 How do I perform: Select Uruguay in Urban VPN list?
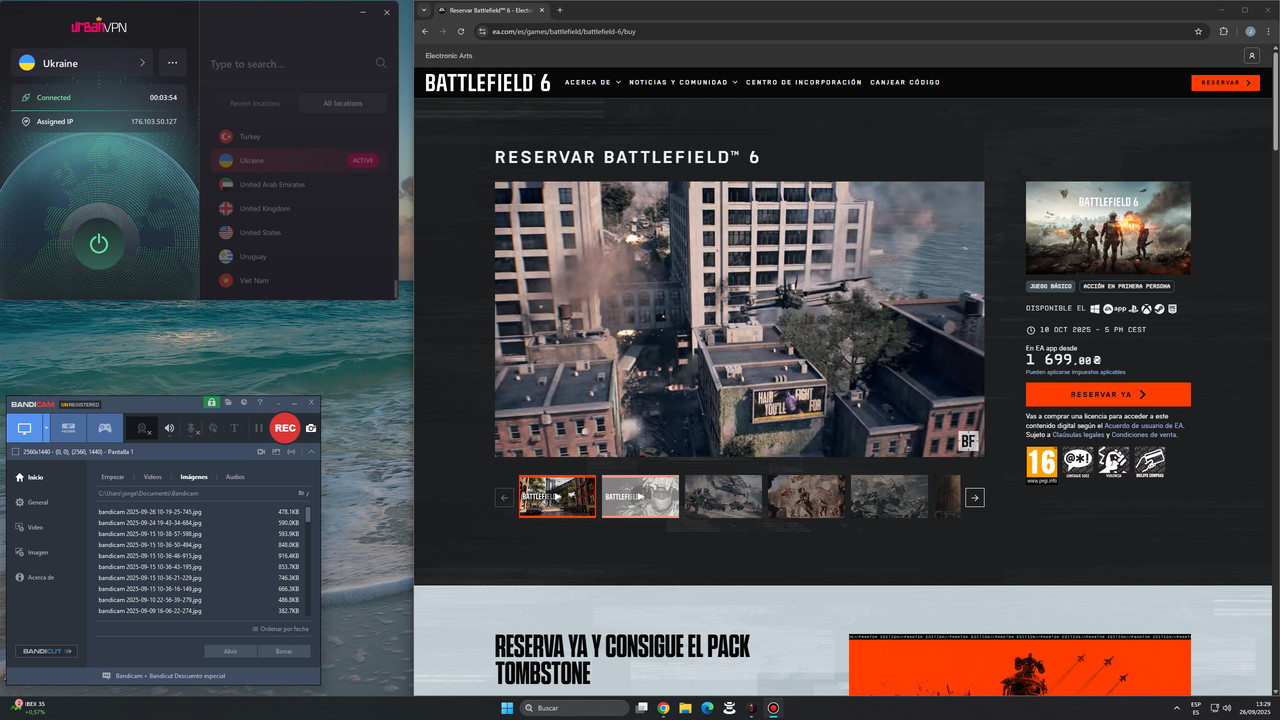point(298,256)
